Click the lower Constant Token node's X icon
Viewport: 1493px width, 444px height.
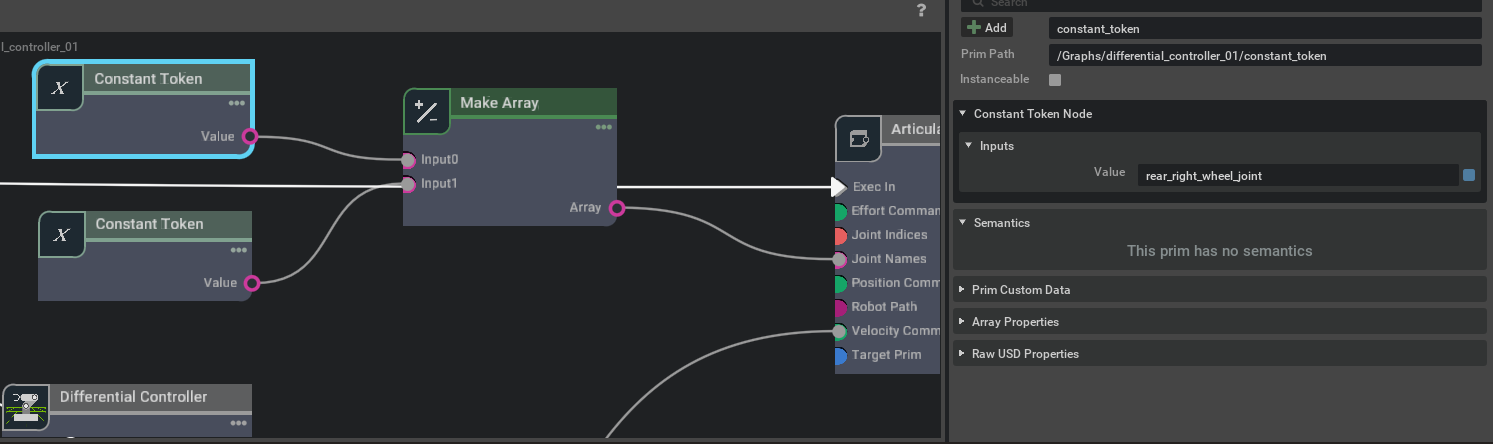coord(61,235)
